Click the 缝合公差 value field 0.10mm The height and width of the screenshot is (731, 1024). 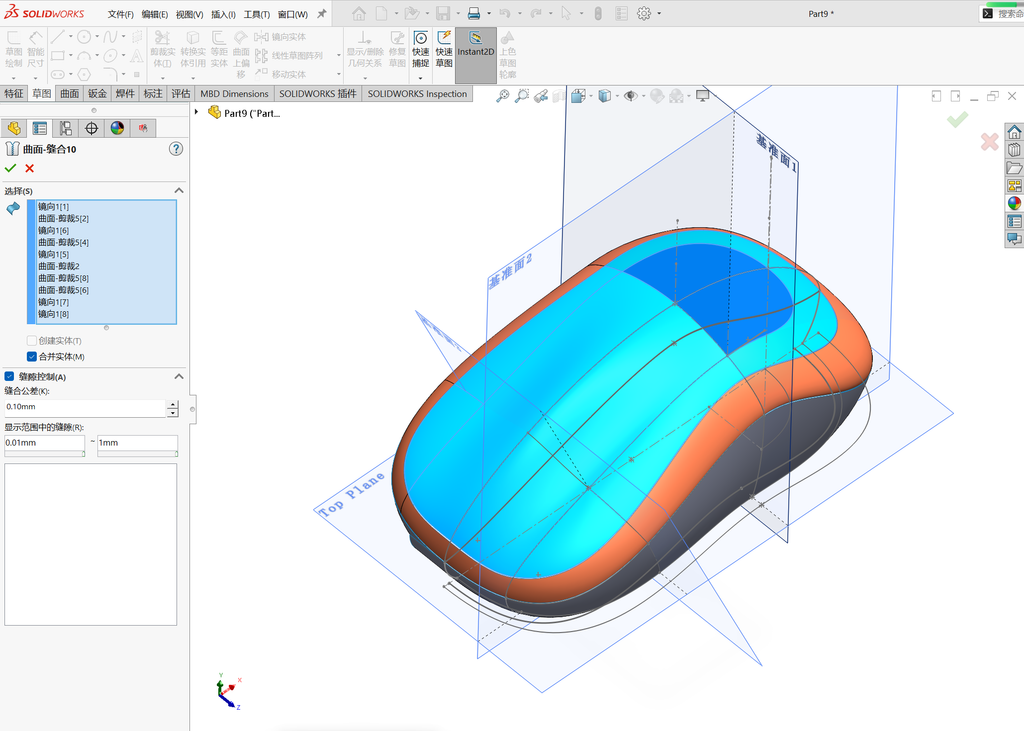point(86,407)
